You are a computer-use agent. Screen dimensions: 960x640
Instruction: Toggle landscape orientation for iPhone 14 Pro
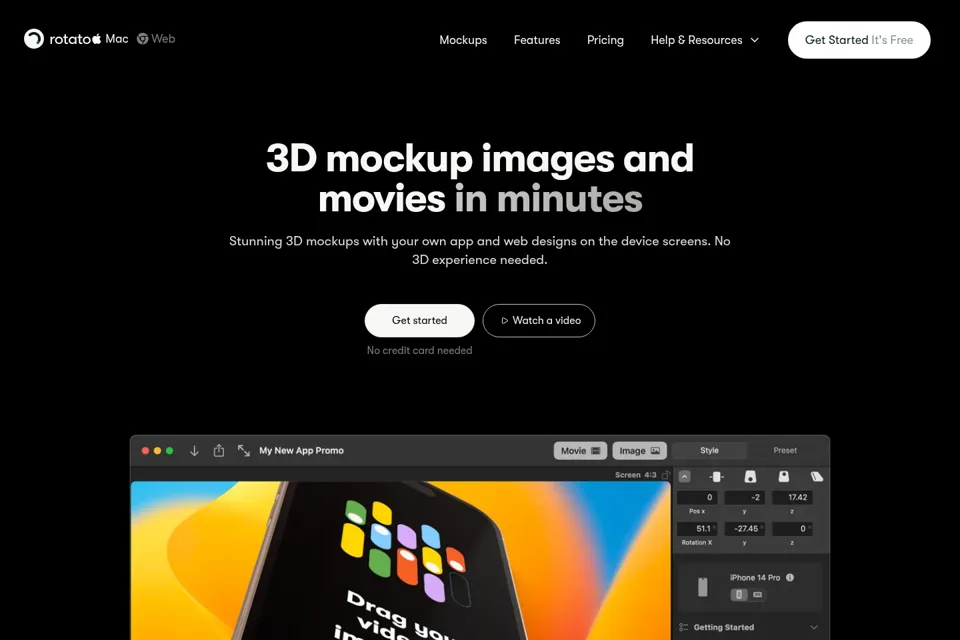click(x=757, y=595)
